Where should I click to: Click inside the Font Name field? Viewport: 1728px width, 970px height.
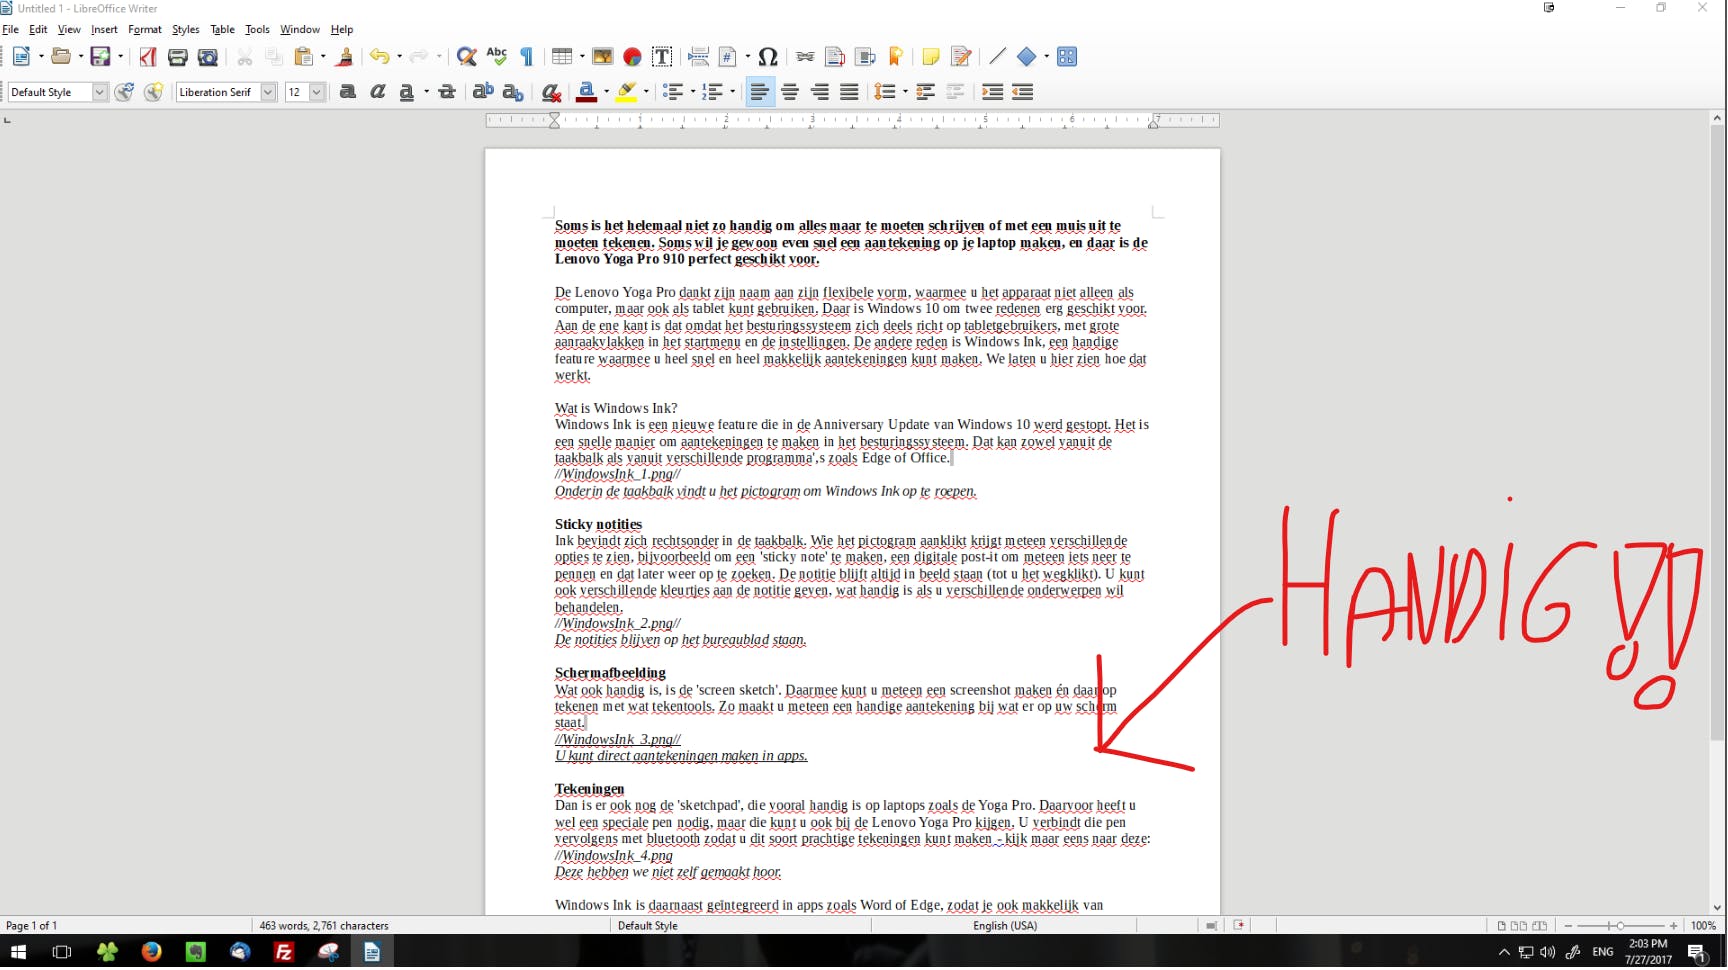point(218,93)
